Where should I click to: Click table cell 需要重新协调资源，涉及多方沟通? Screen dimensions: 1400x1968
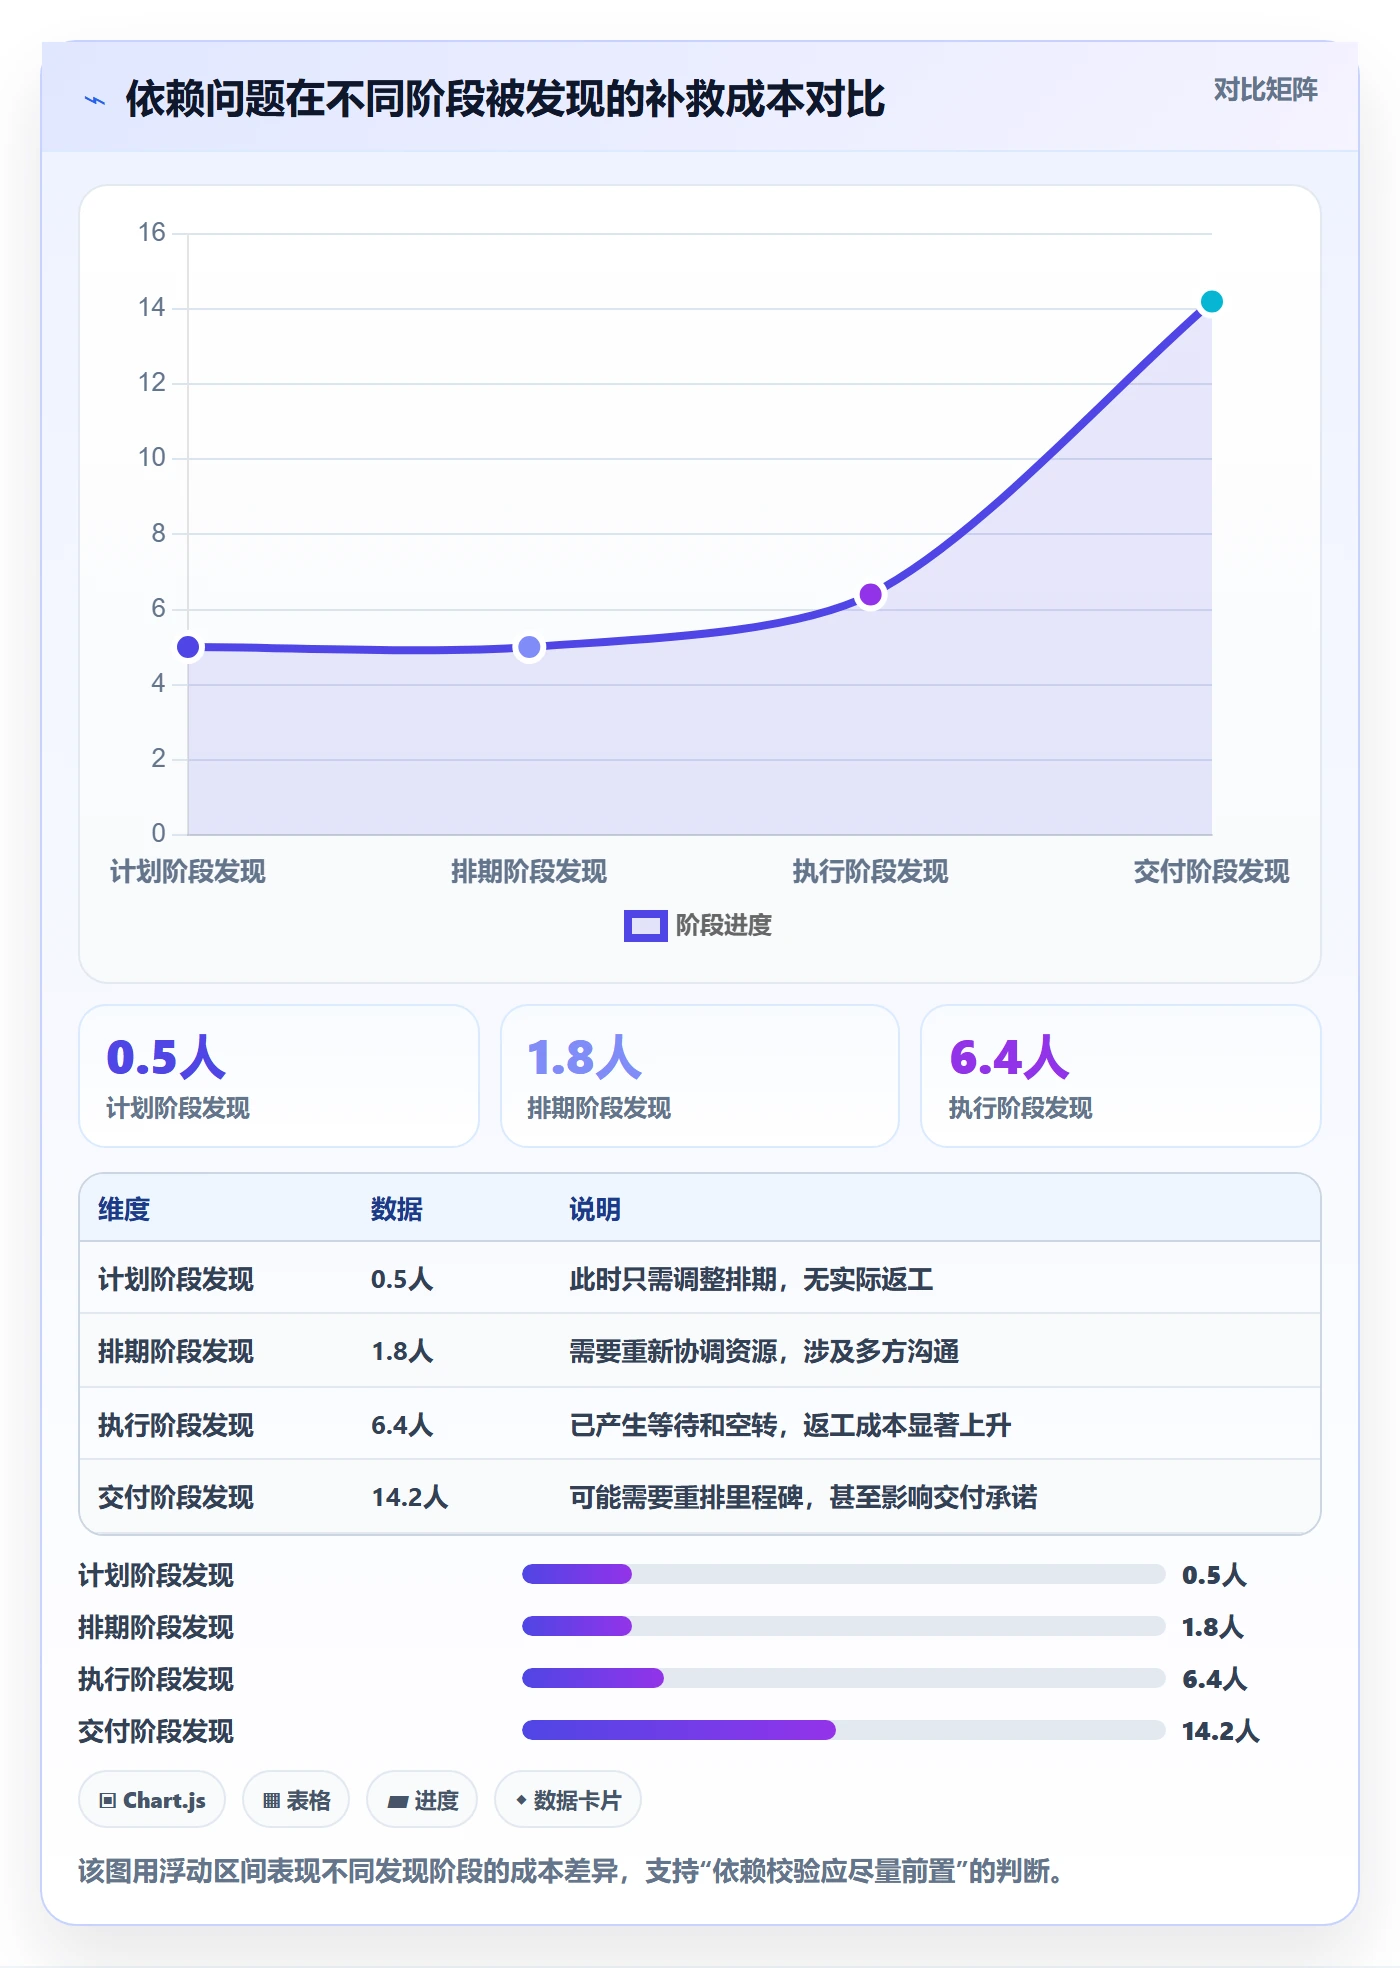tap(764, 1351)
